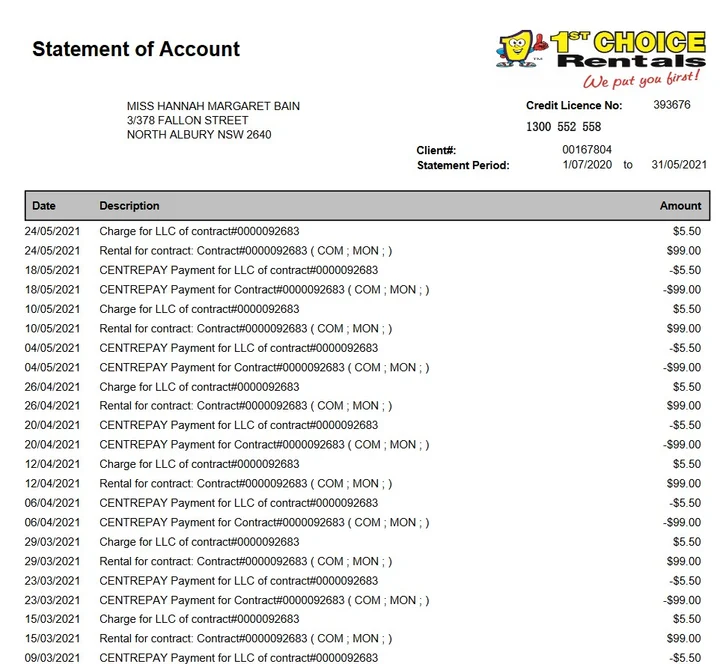Click the Credit Licence No label
The image size is (720, 664).
pos(574,106)
